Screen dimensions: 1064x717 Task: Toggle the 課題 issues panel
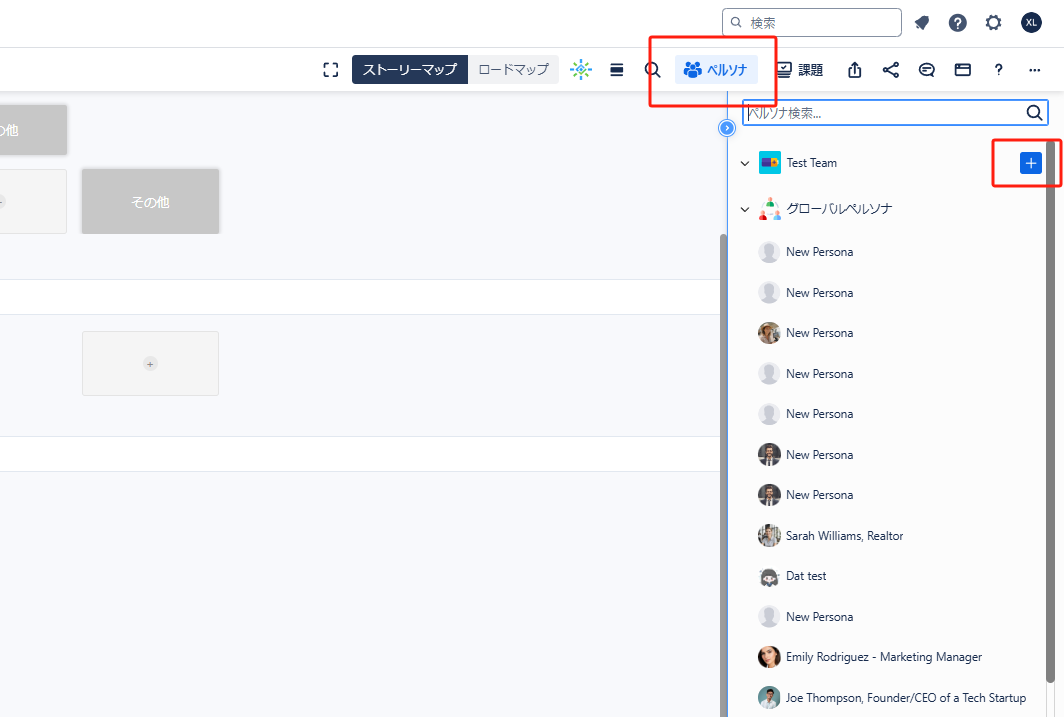click(800, 70)
